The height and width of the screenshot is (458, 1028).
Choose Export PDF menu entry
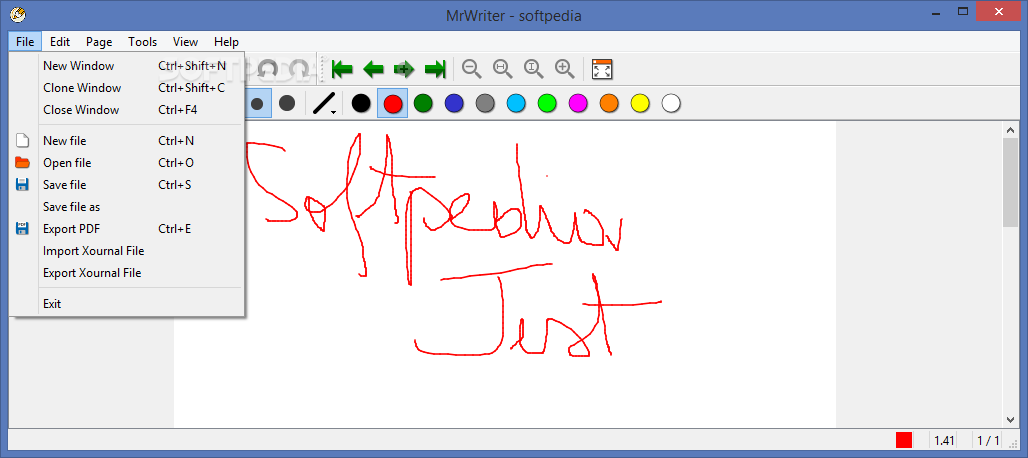(127, 229)
